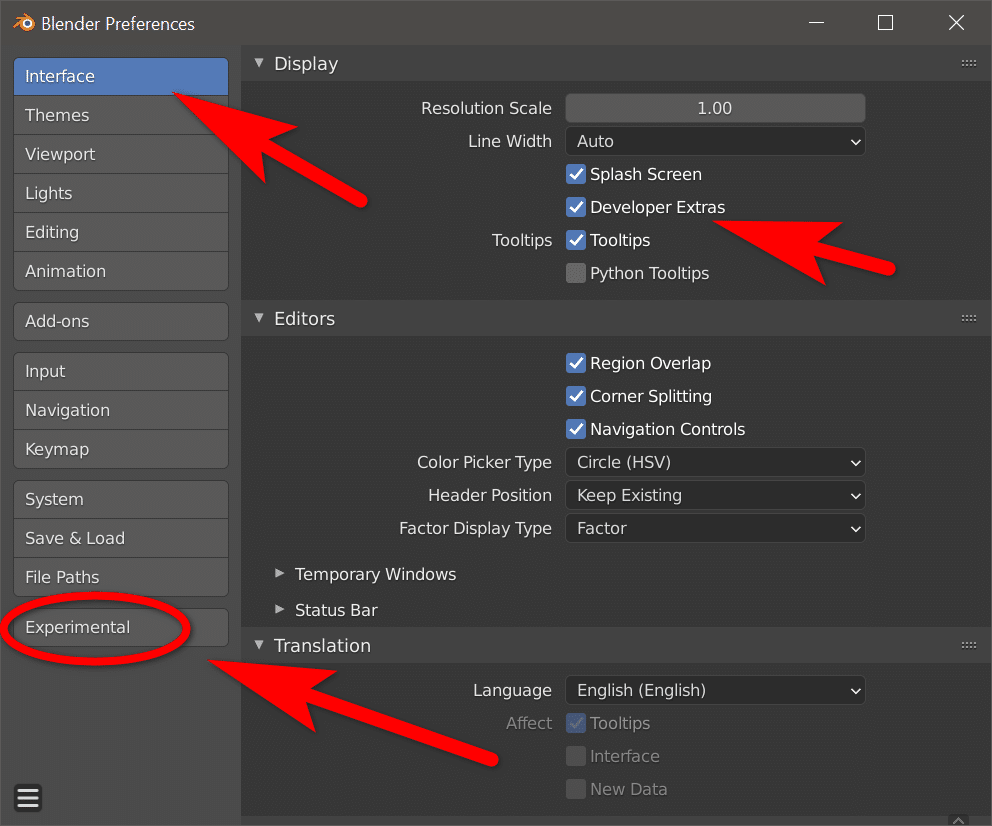
Task: Switch to the Input preferences section
Action: point(121,371)
